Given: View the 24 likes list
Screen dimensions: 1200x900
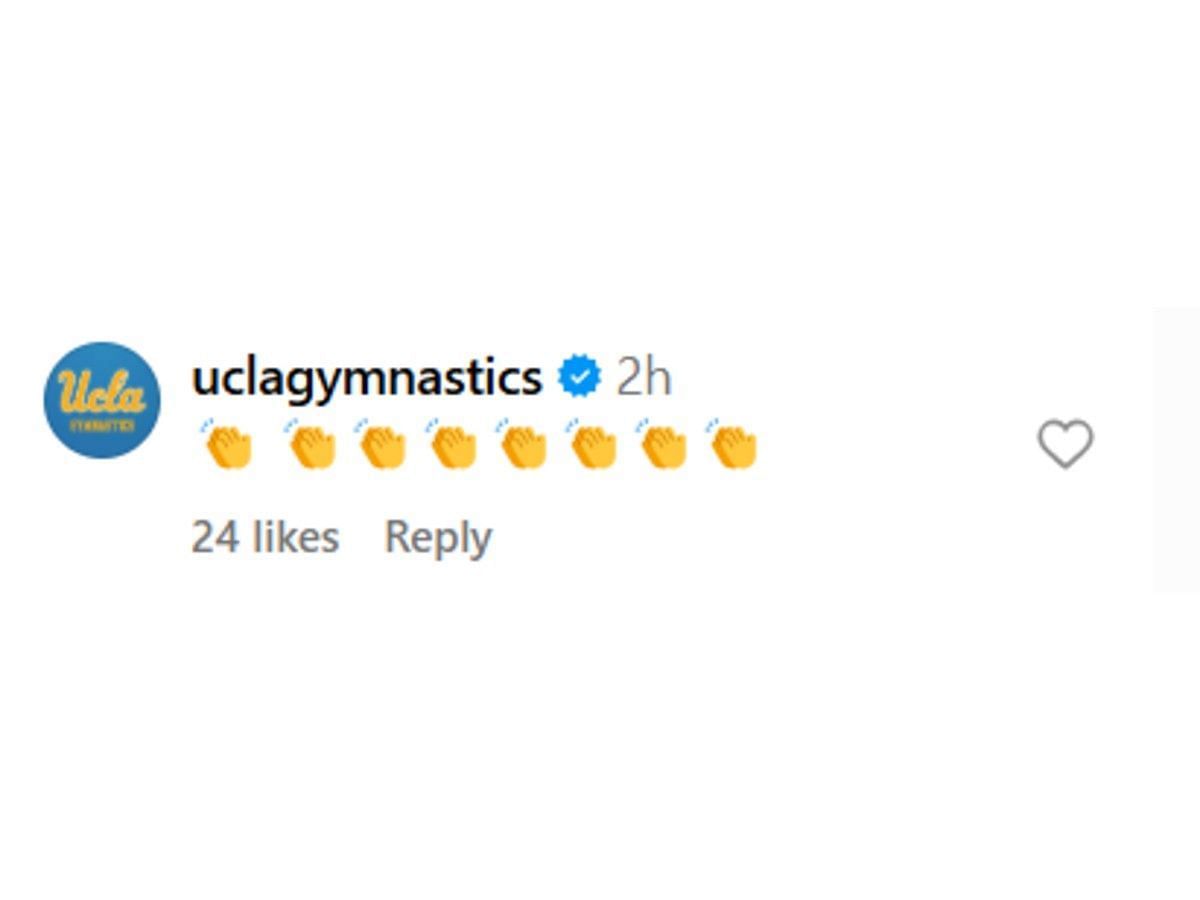Looking at the screenshot, I should tap(265, 538).
